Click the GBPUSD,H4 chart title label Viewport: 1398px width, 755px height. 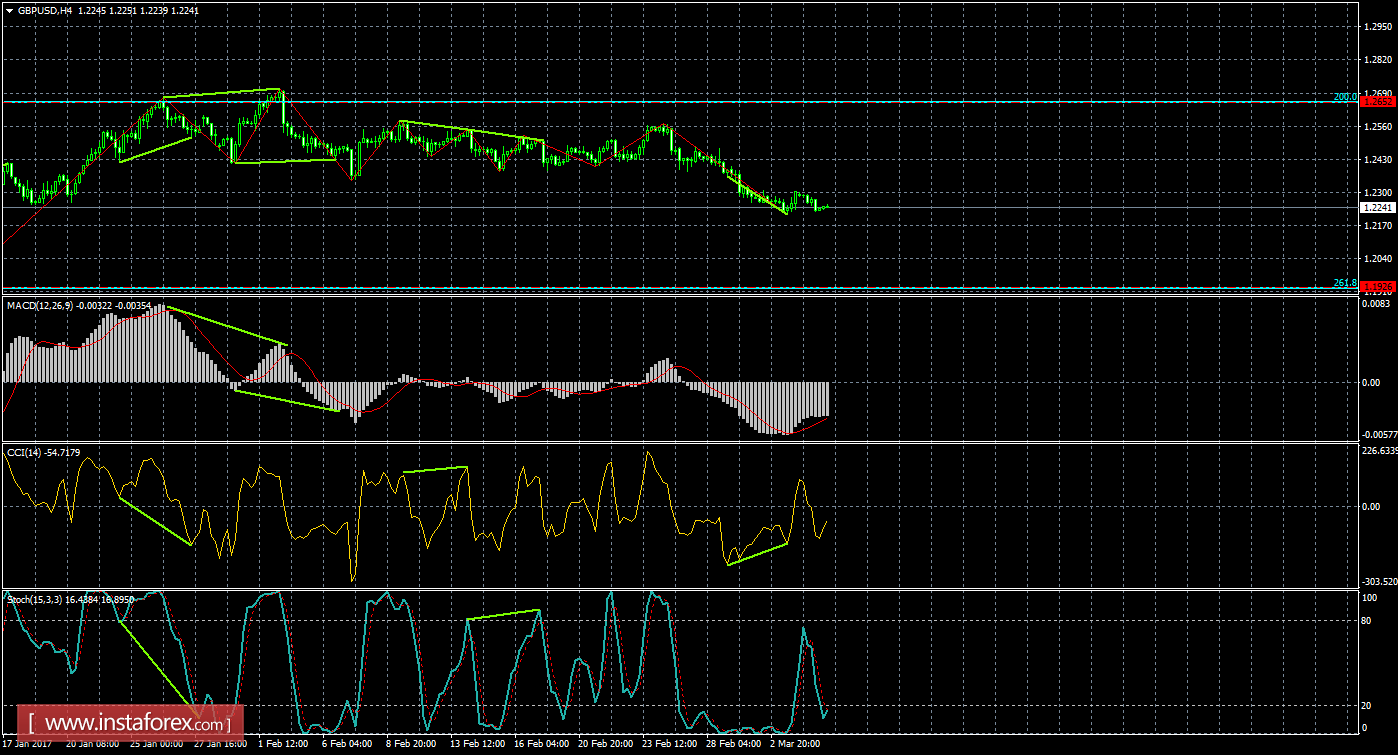pyautogui.click(x=45, y=9)
